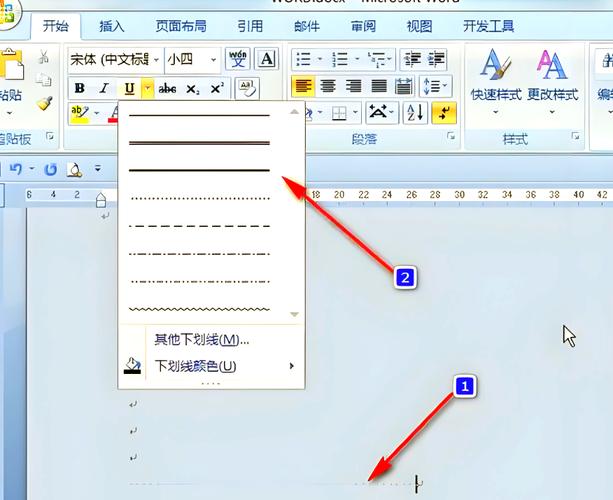The width and height of the screenshot is (613, 500).
Task: Click the Phonetic Guide wén icon
Action: pos(238,59)
